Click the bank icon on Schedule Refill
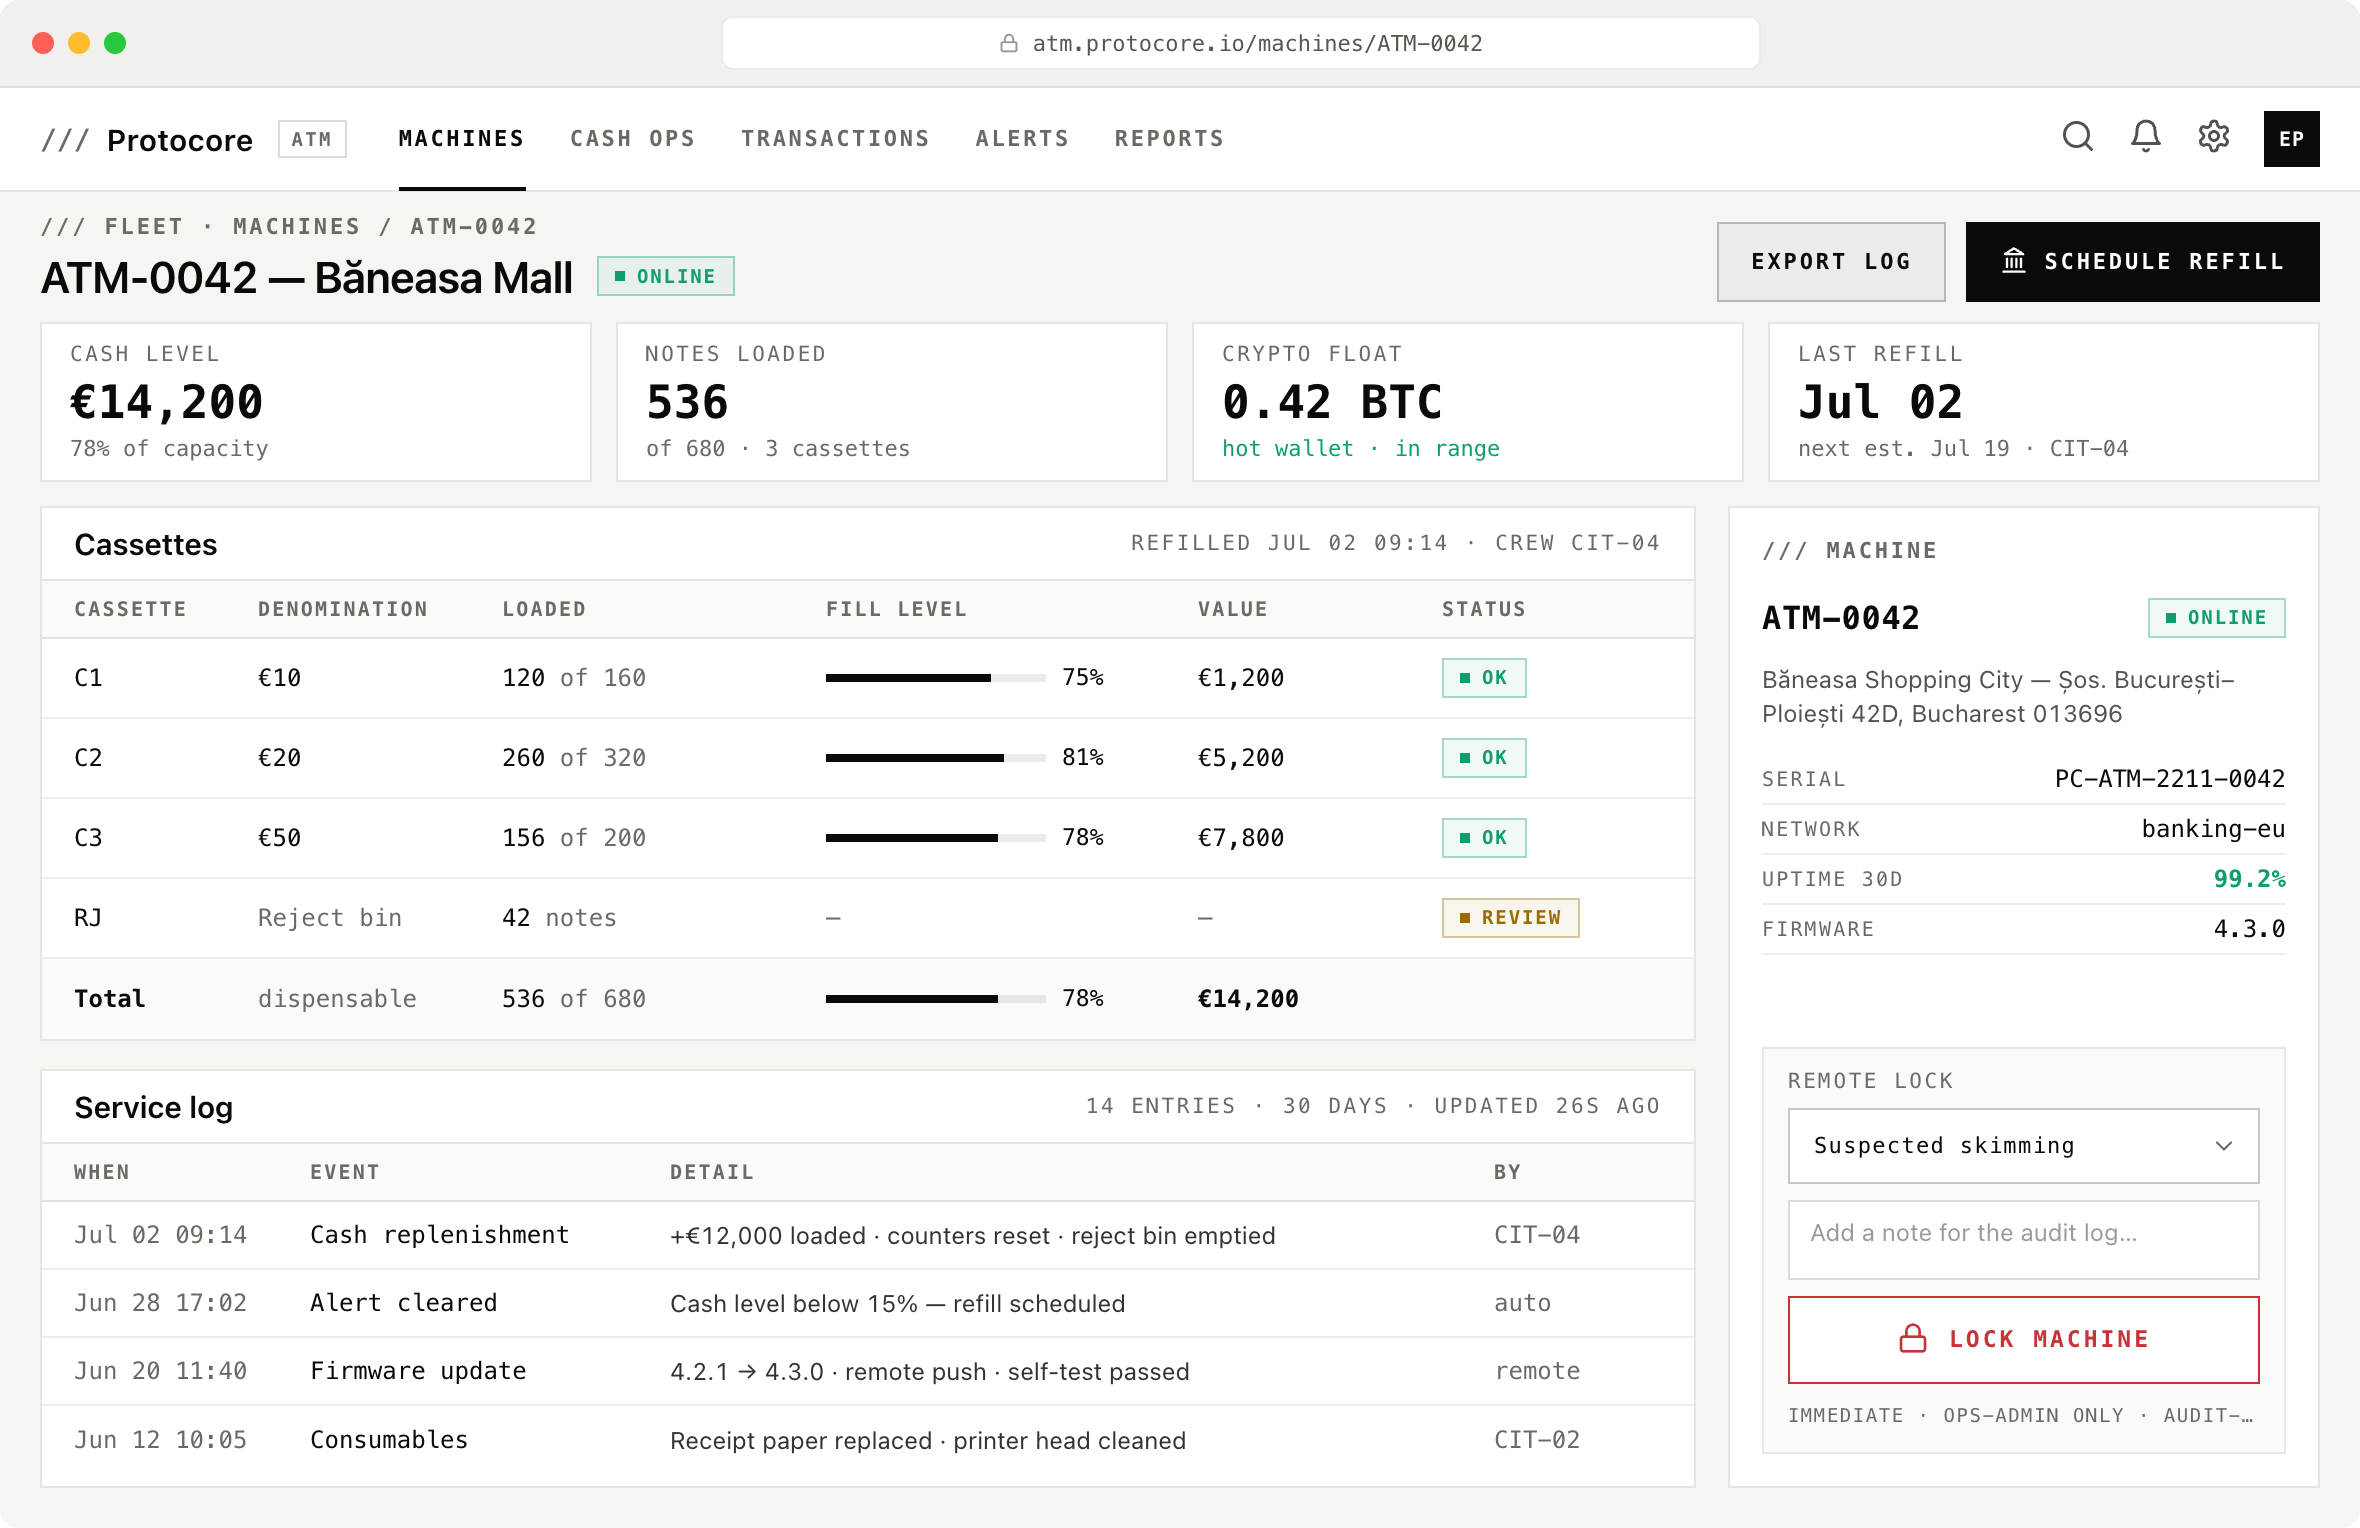2360x1528 pixels. point(2013,261)
